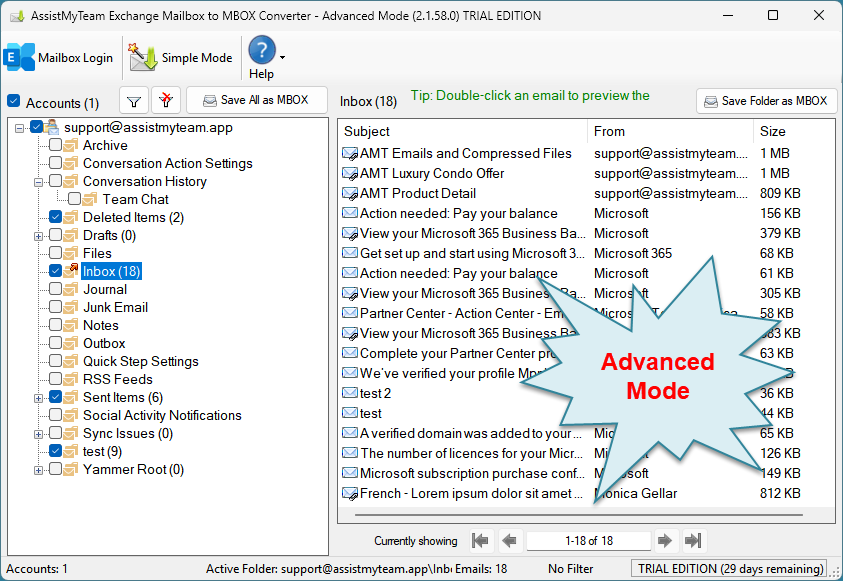Click the filter funnel icon
The width and height of the screenshot is (843, 581).
(134, 101)
